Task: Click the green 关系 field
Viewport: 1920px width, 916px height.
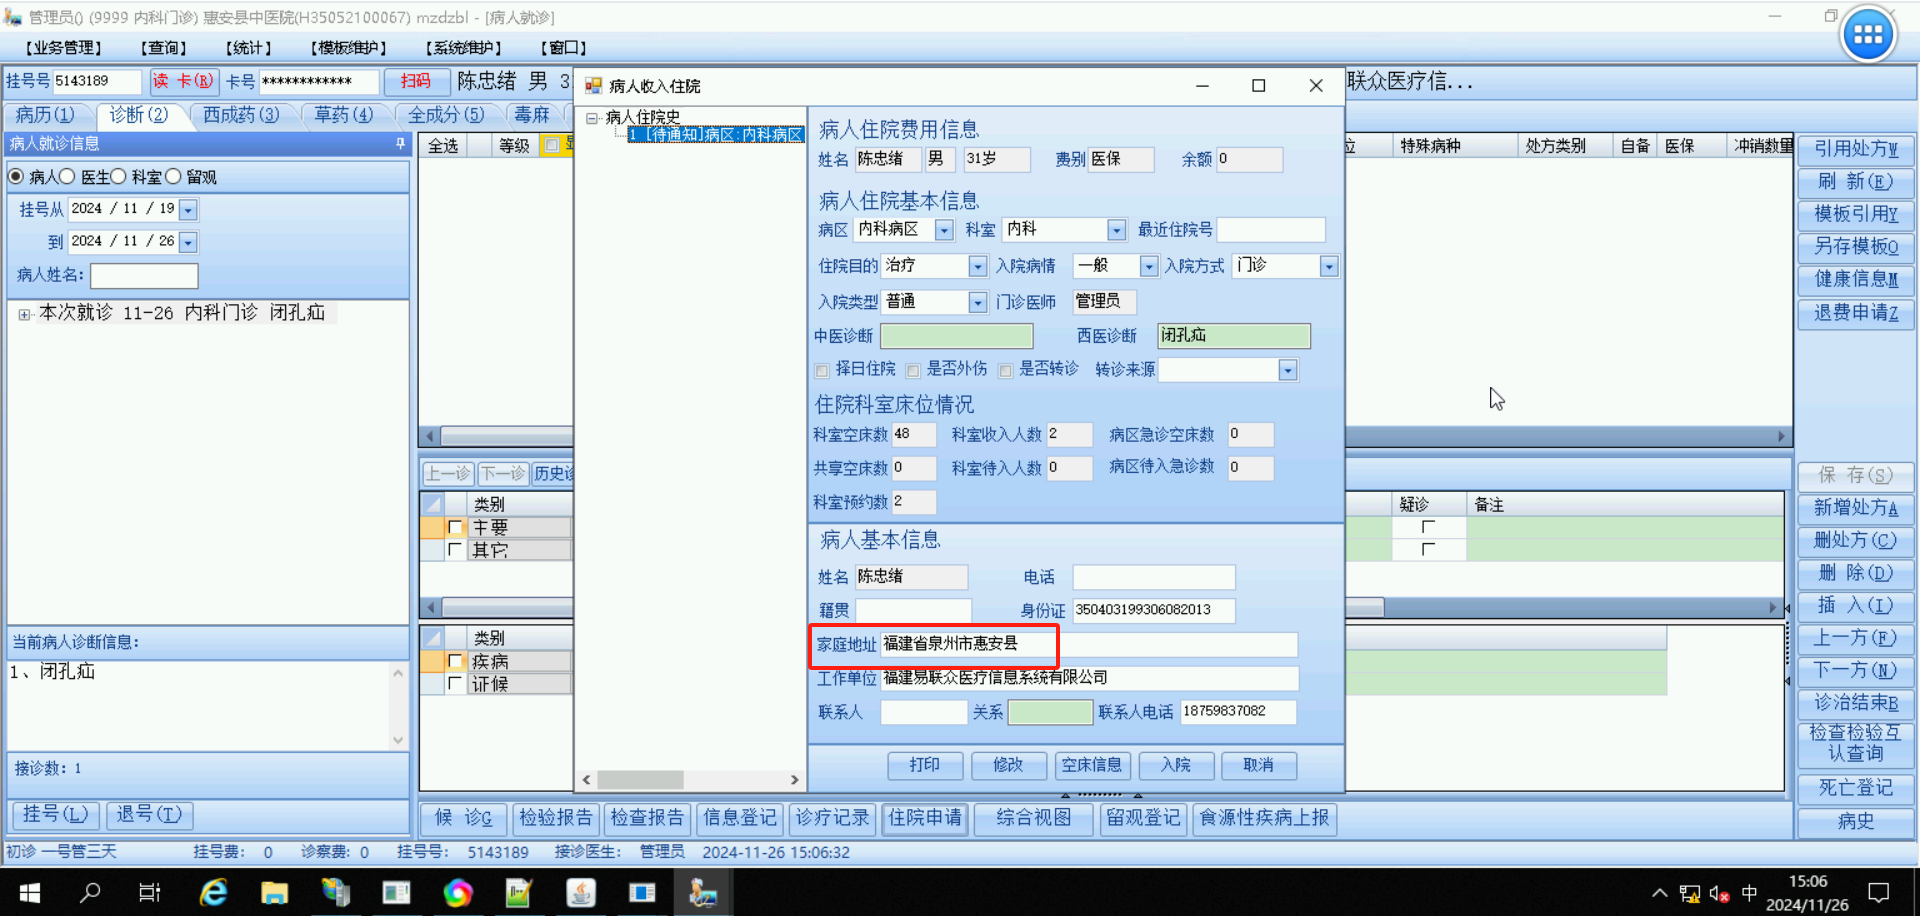Action: pos(1050,712)
